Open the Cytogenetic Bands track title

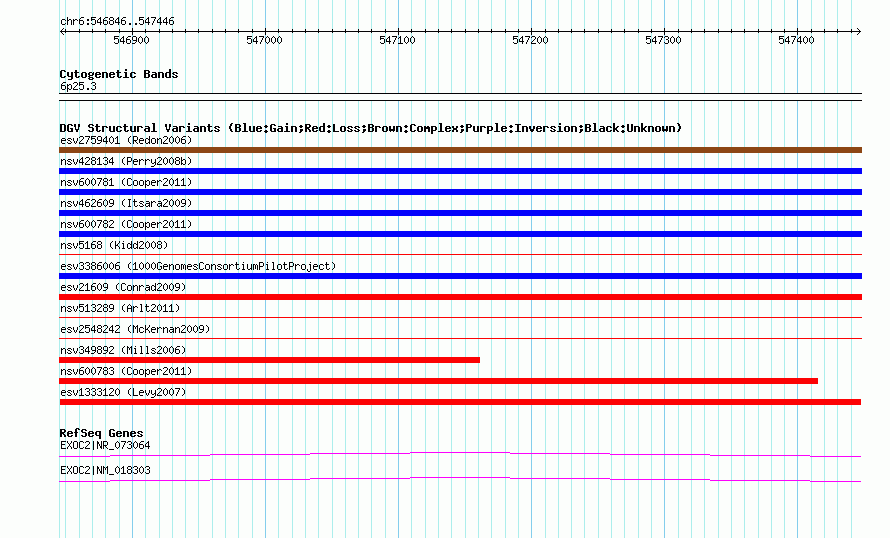119,74
